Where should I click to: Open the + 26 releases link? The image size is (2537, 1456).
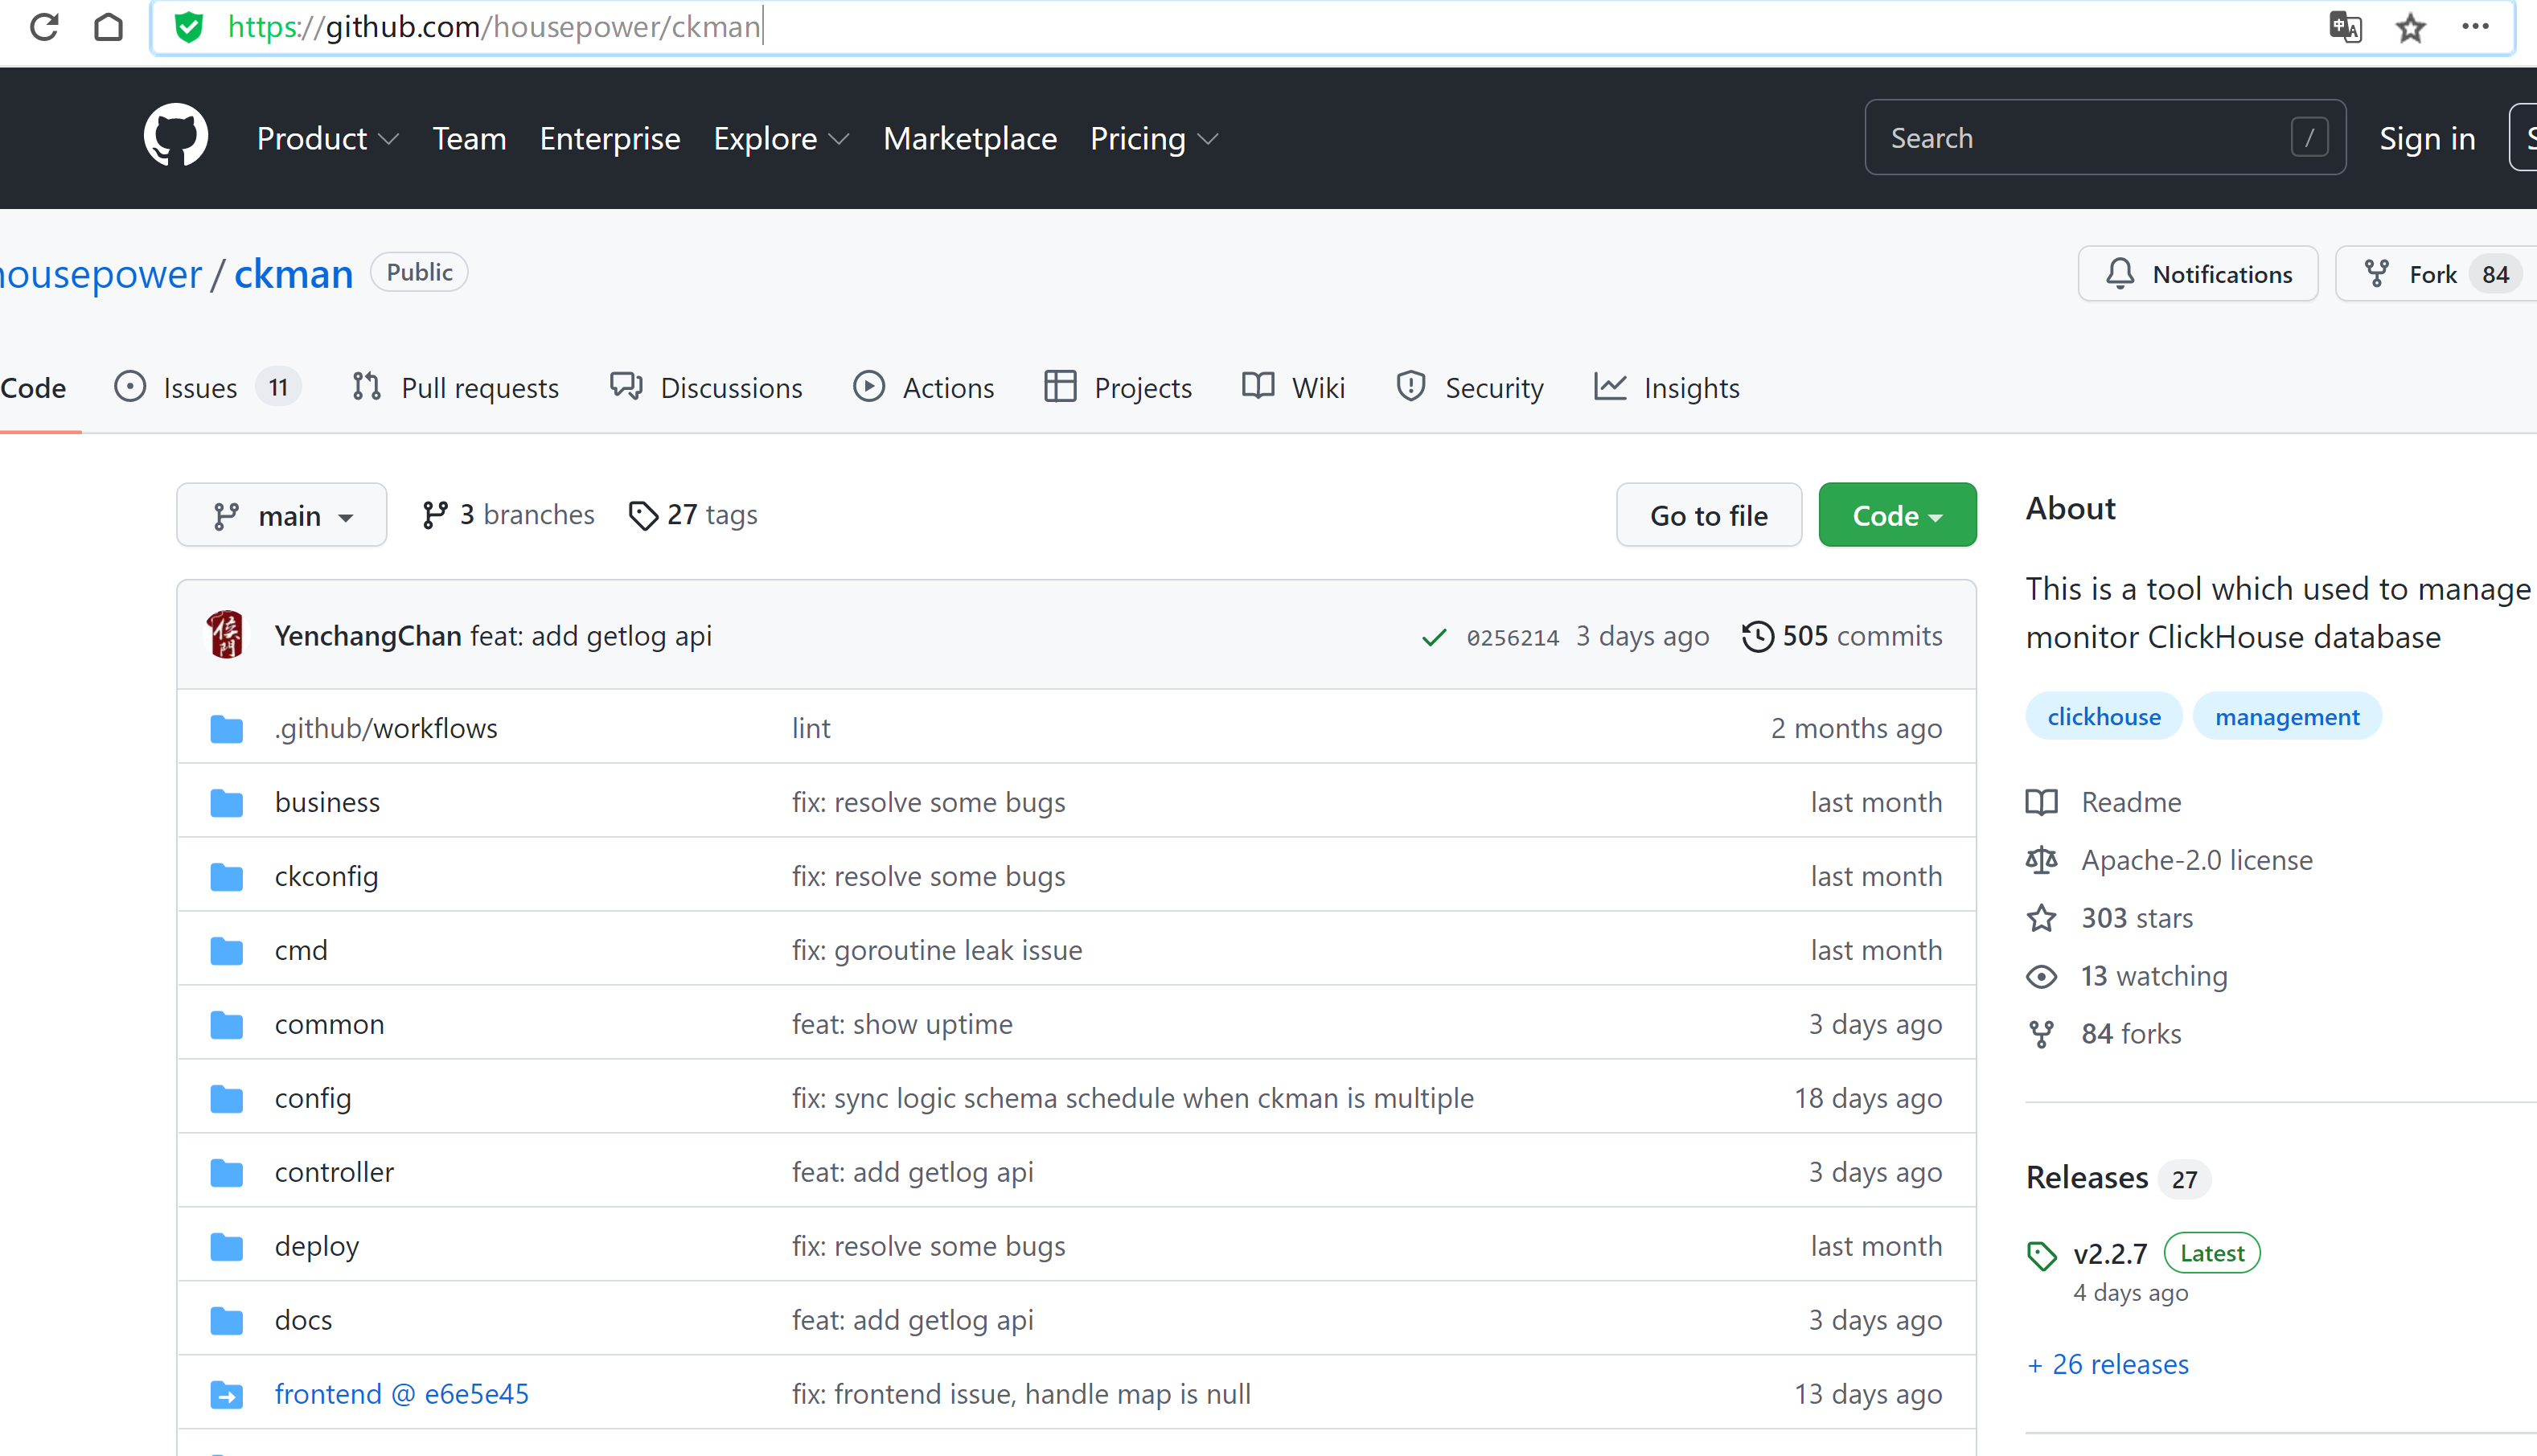pyautogui.click(x=2108, y=1365)
